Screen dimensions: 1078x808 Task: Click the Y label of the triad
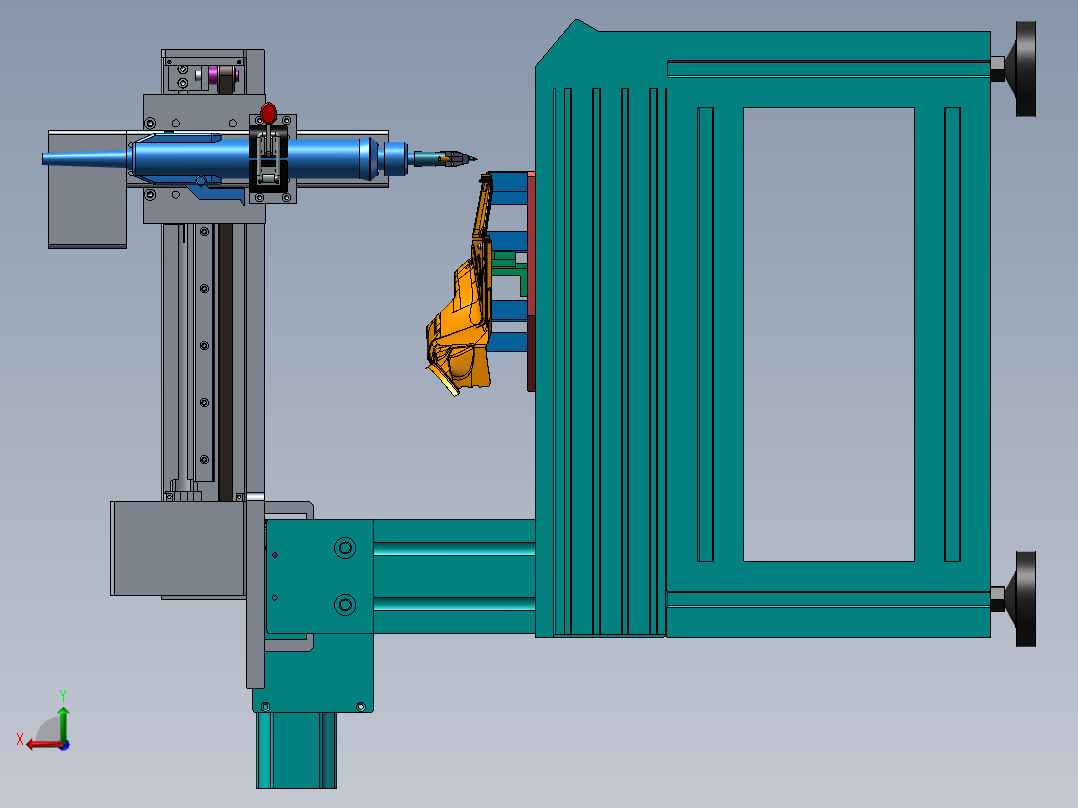(63, 695)
